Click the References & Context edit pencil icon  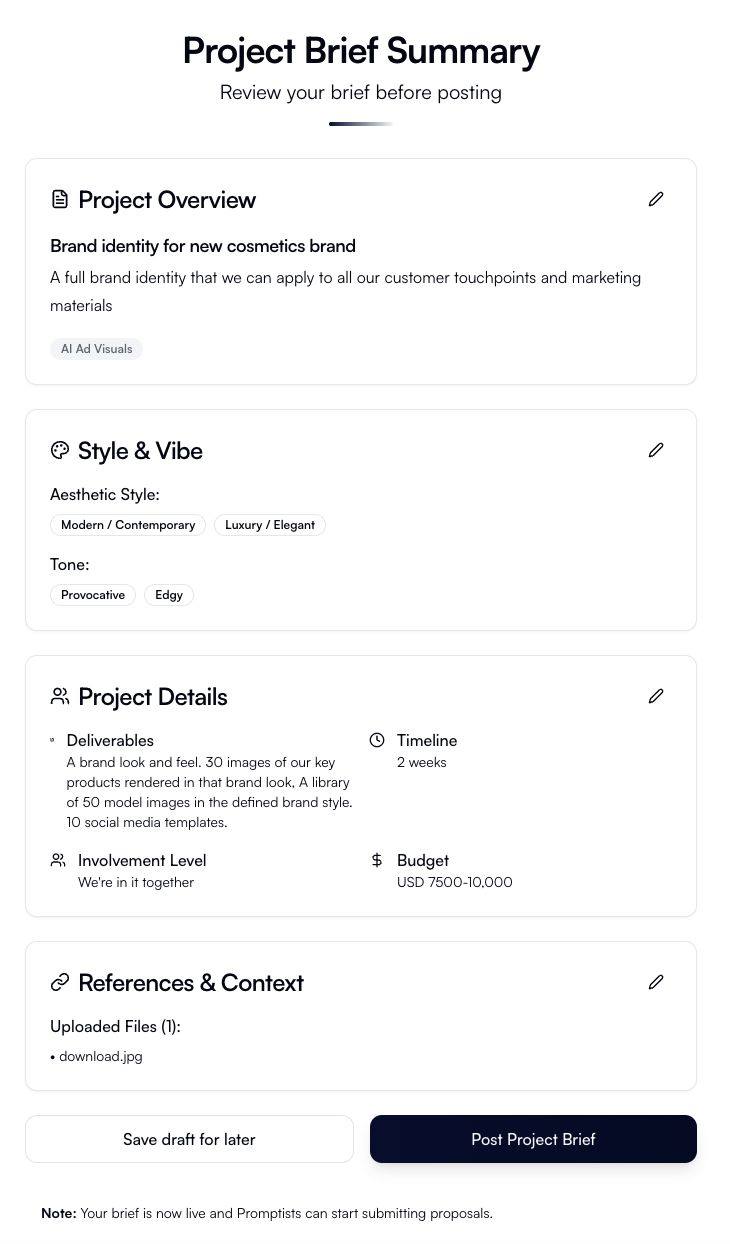(x=656, y=982)
